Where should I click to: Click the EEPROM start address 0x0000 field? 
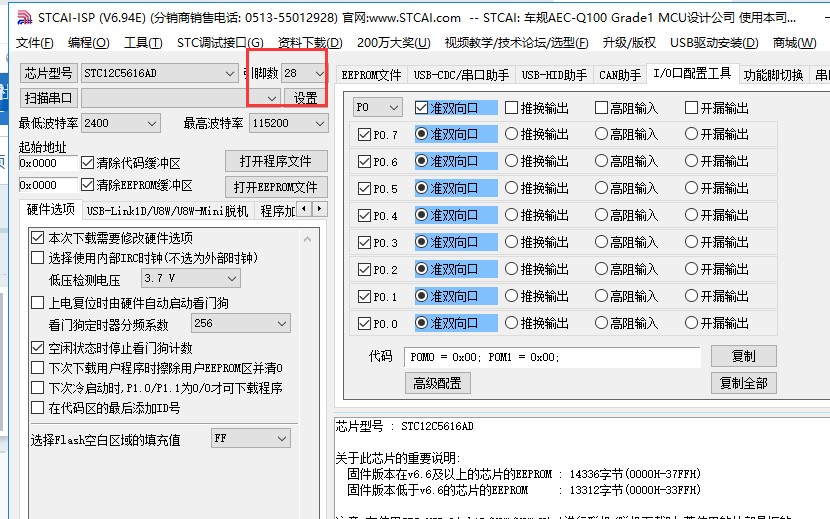pos(48,185)
